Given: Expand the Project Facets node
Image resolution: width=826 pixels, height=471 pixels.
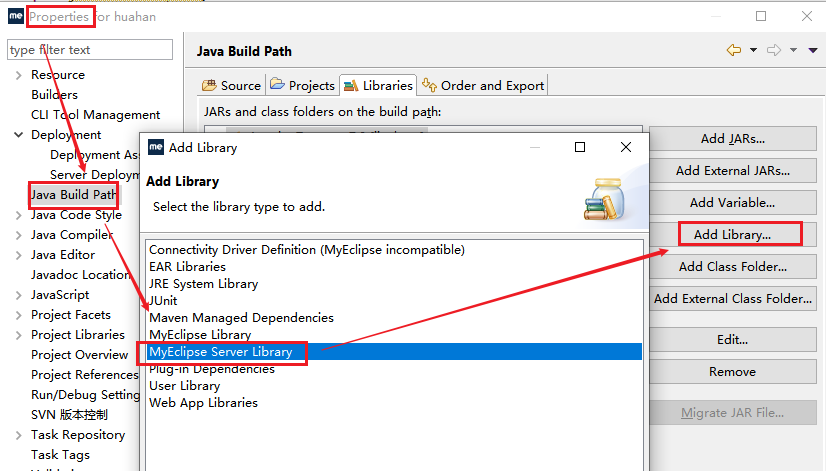Looking at the screenshot, I should (x=19, y=316).
